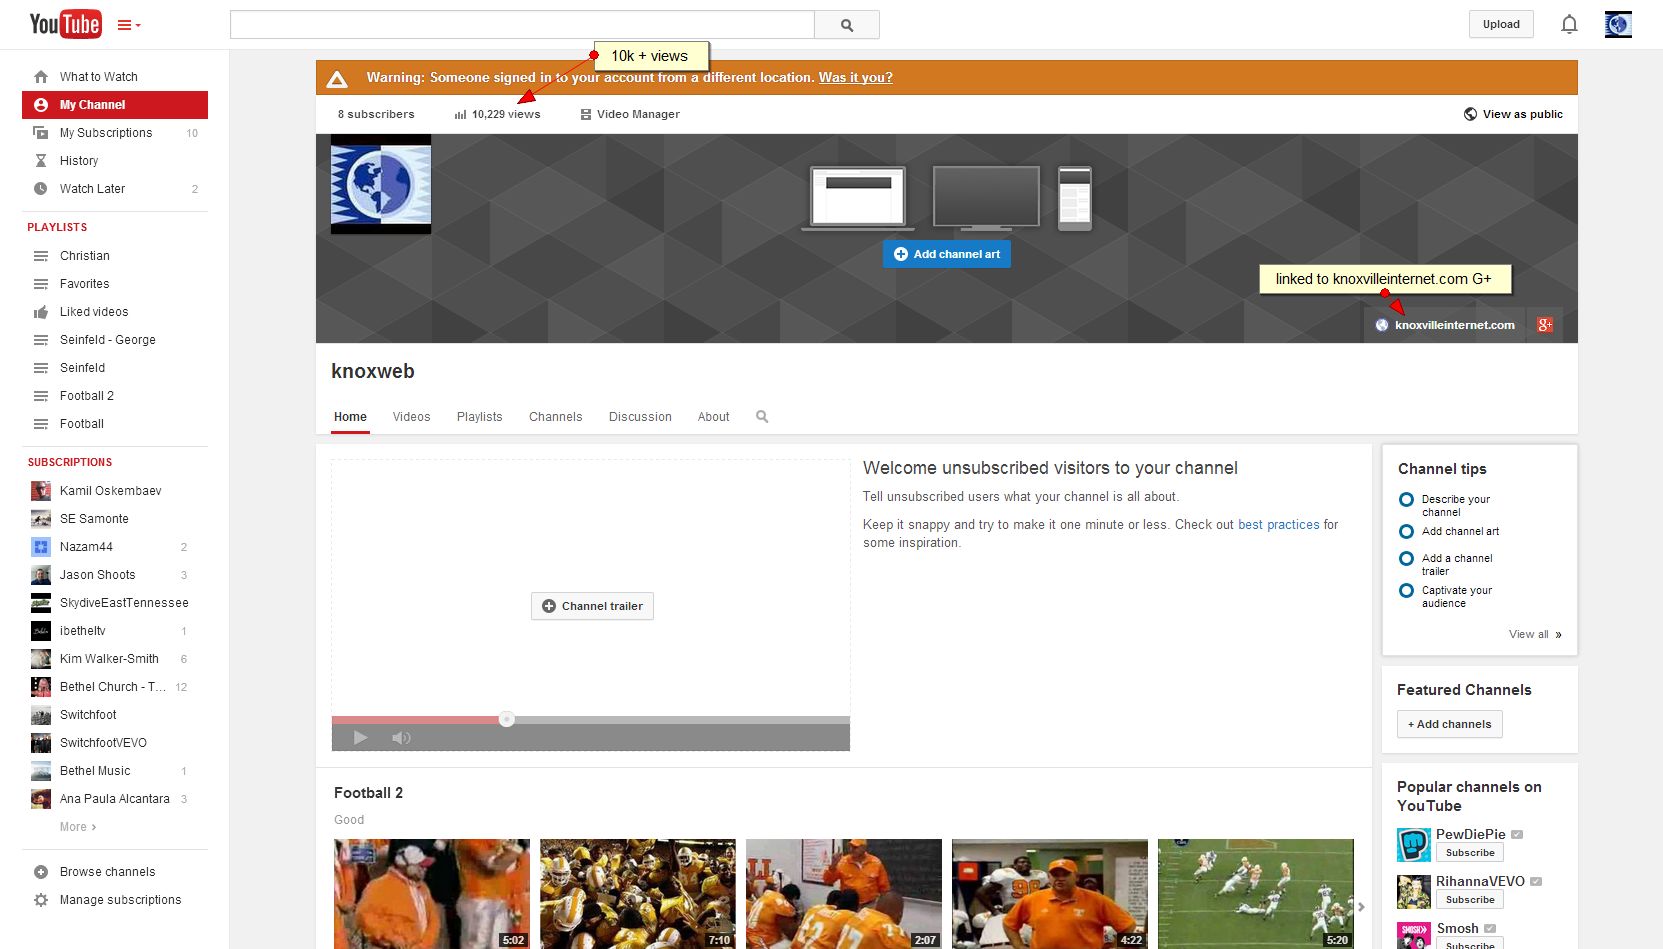Click the Liked videos thumbs-up icon
This screenshot has height=949, width=1663.
click(41, 312)
